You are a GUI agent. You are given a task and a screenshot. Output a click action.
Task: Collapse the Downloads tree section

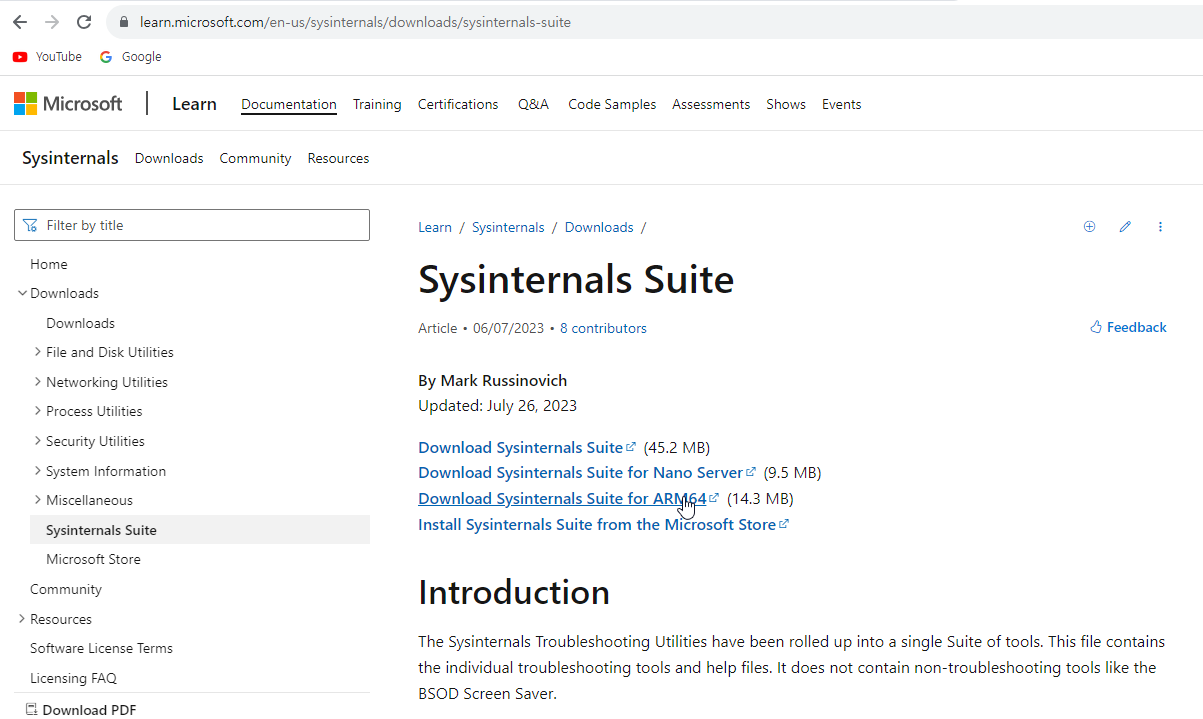point(22,293)
